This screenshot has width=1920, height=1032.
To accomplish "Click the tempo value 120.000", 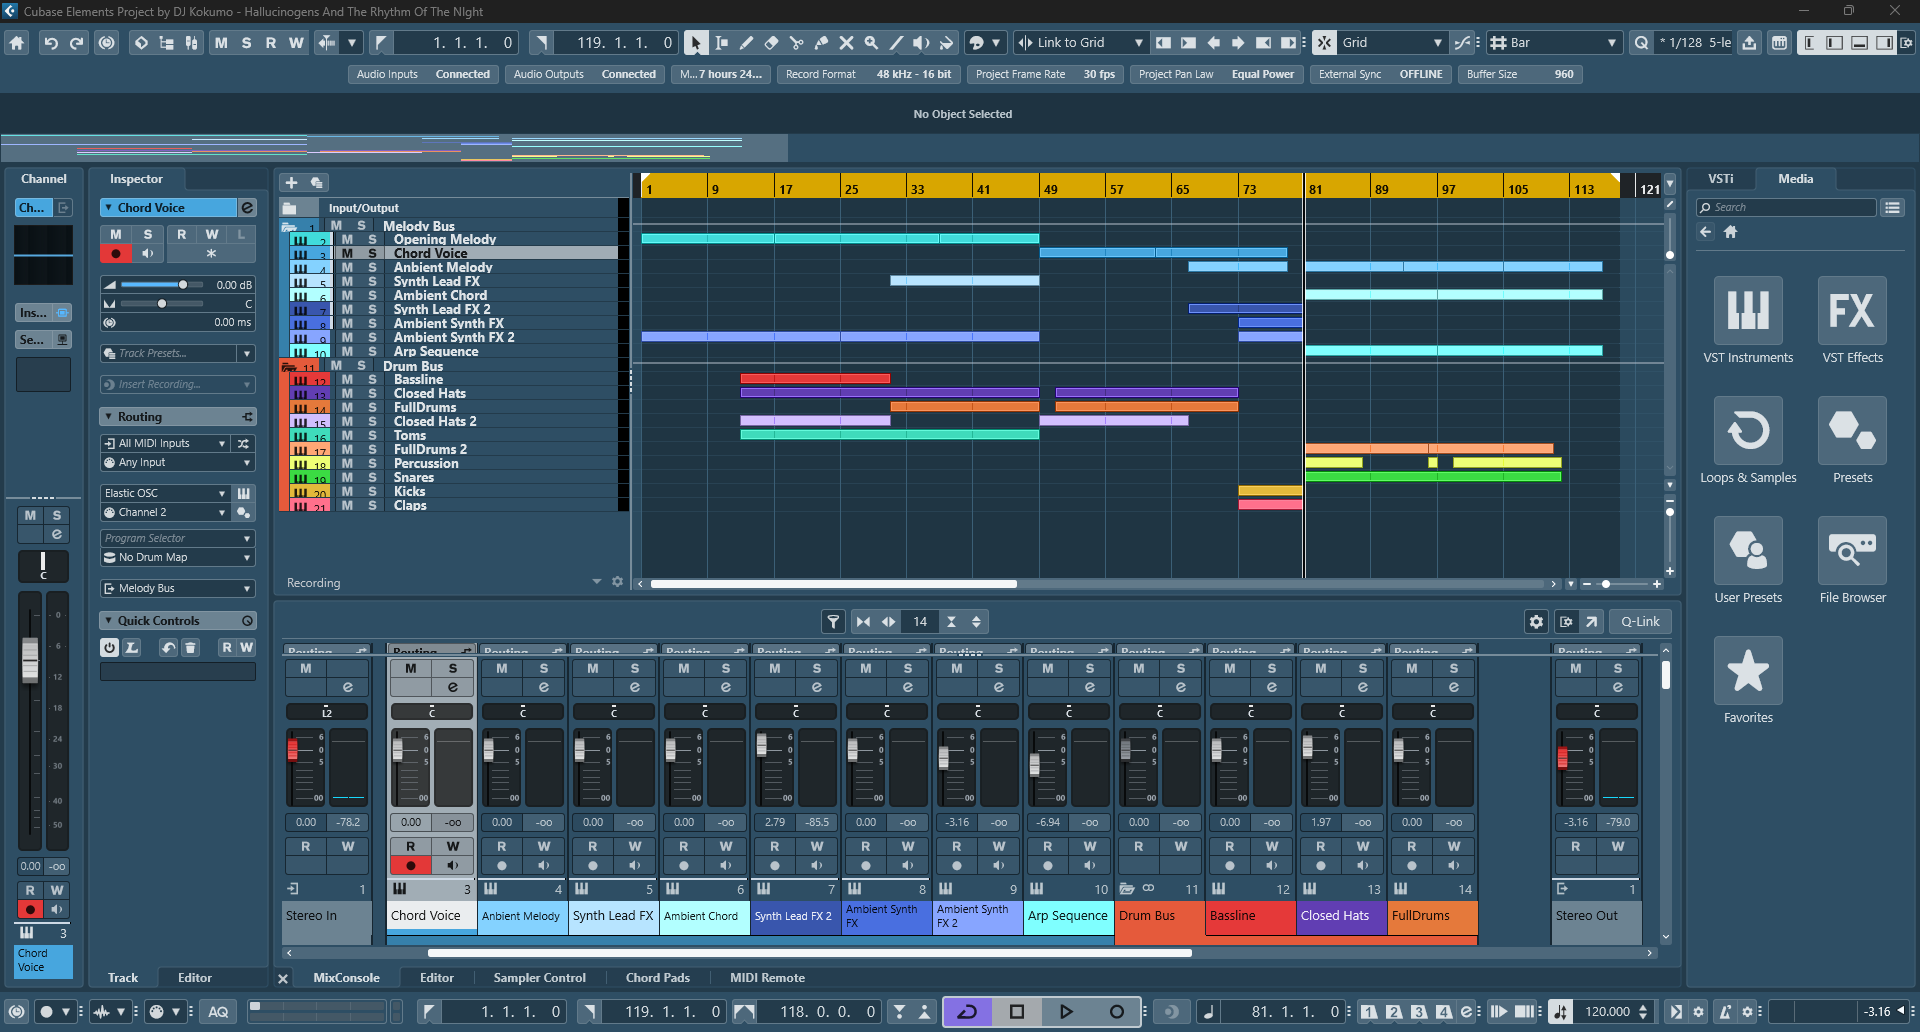I will [x=1606, y=1012].
